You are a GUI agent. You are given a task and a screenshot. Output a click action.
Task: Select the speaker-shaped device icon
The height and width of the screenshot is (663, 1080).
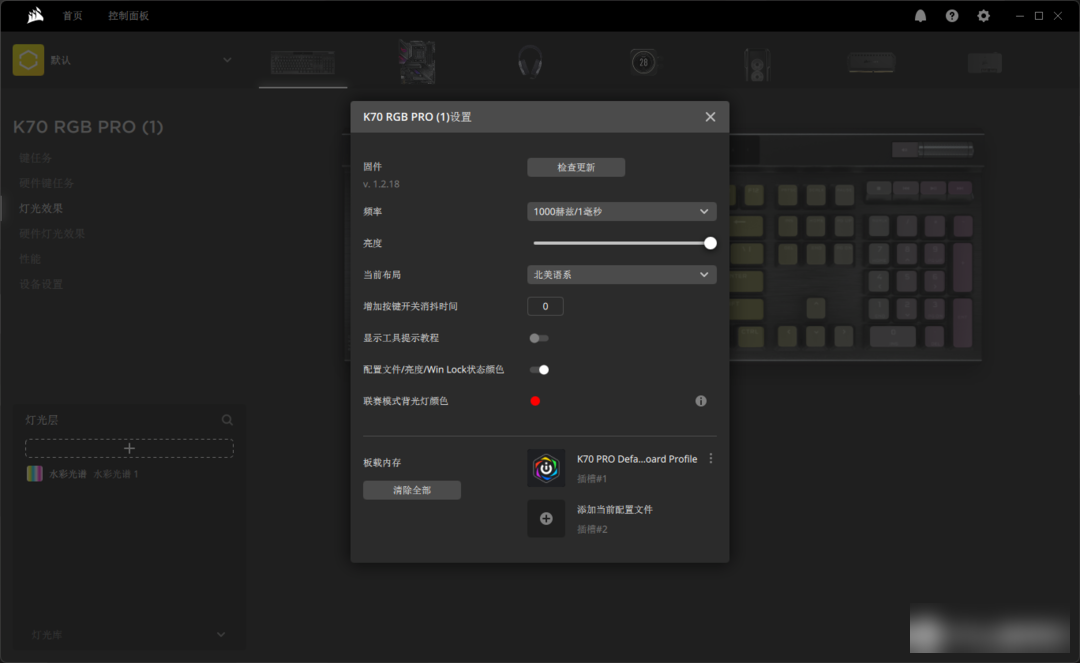coord(757,64)
